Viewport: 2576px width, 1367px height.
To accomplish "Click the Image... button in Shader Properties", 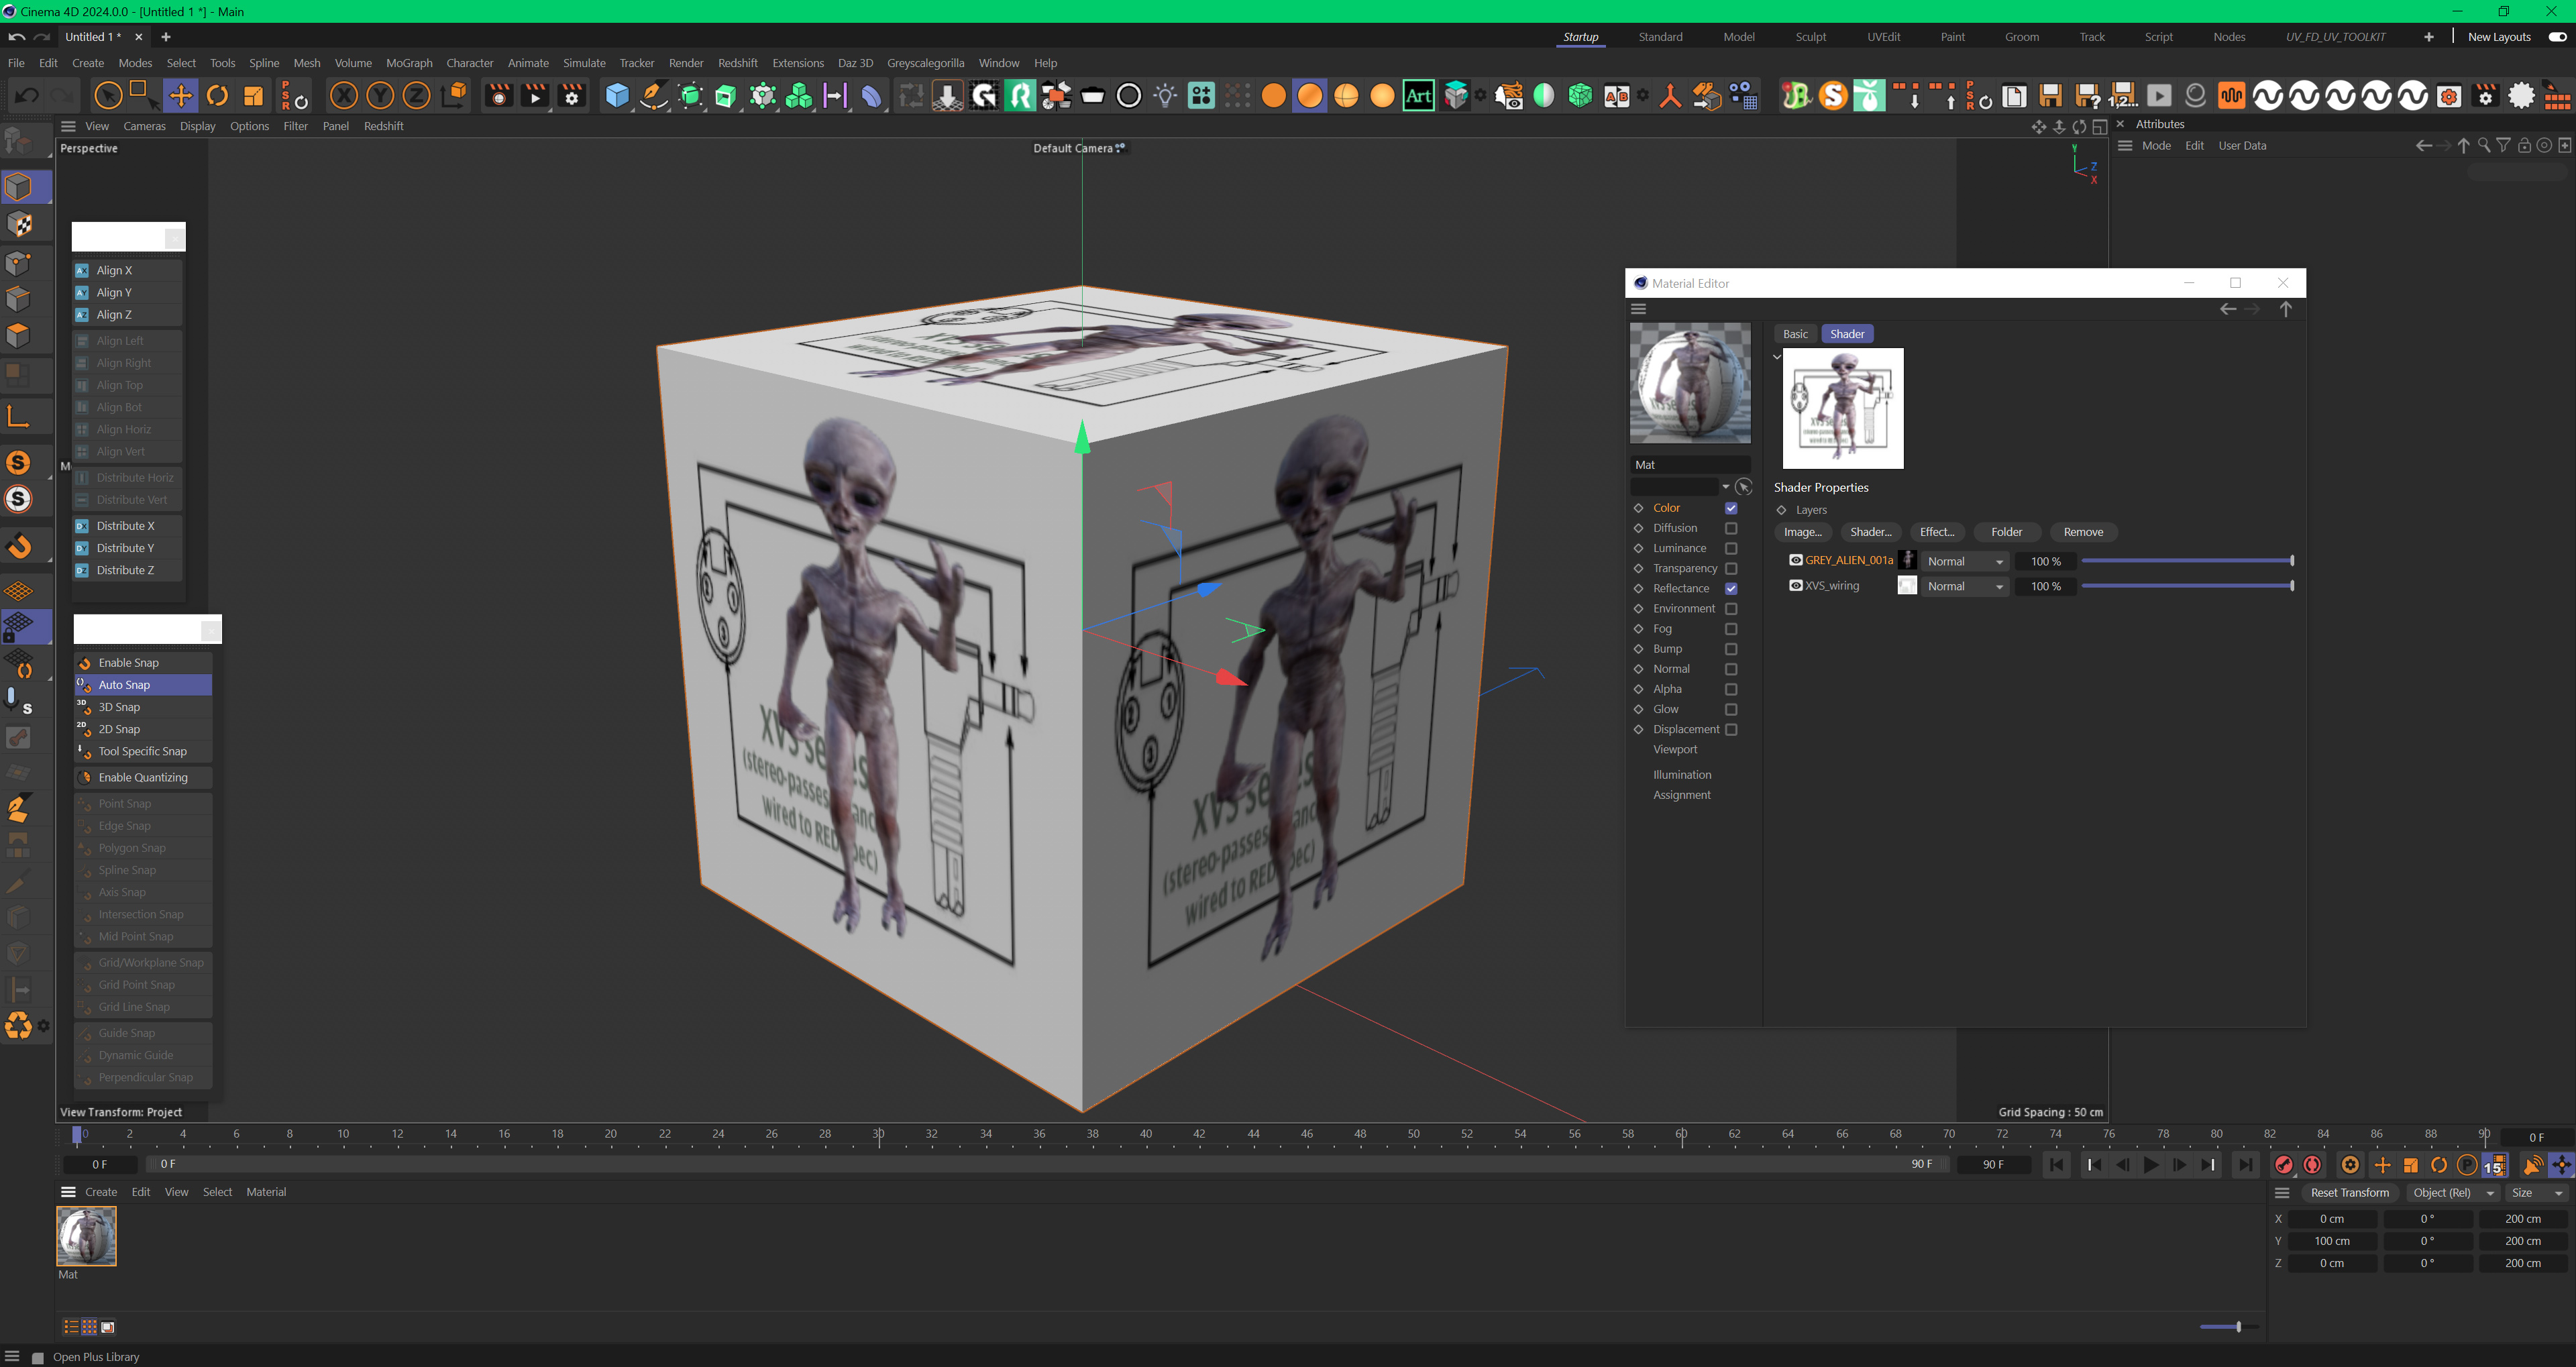I will (x=1803, y=532).
